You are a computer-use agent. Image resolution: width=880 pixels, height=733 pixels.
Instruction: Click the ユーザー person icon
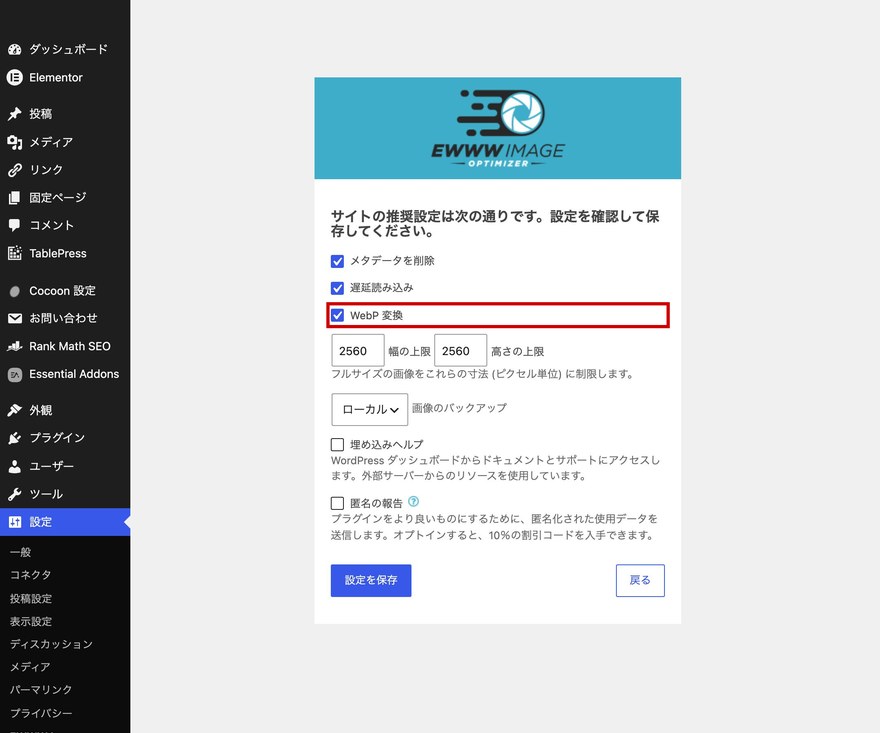[x=15, y=466]
